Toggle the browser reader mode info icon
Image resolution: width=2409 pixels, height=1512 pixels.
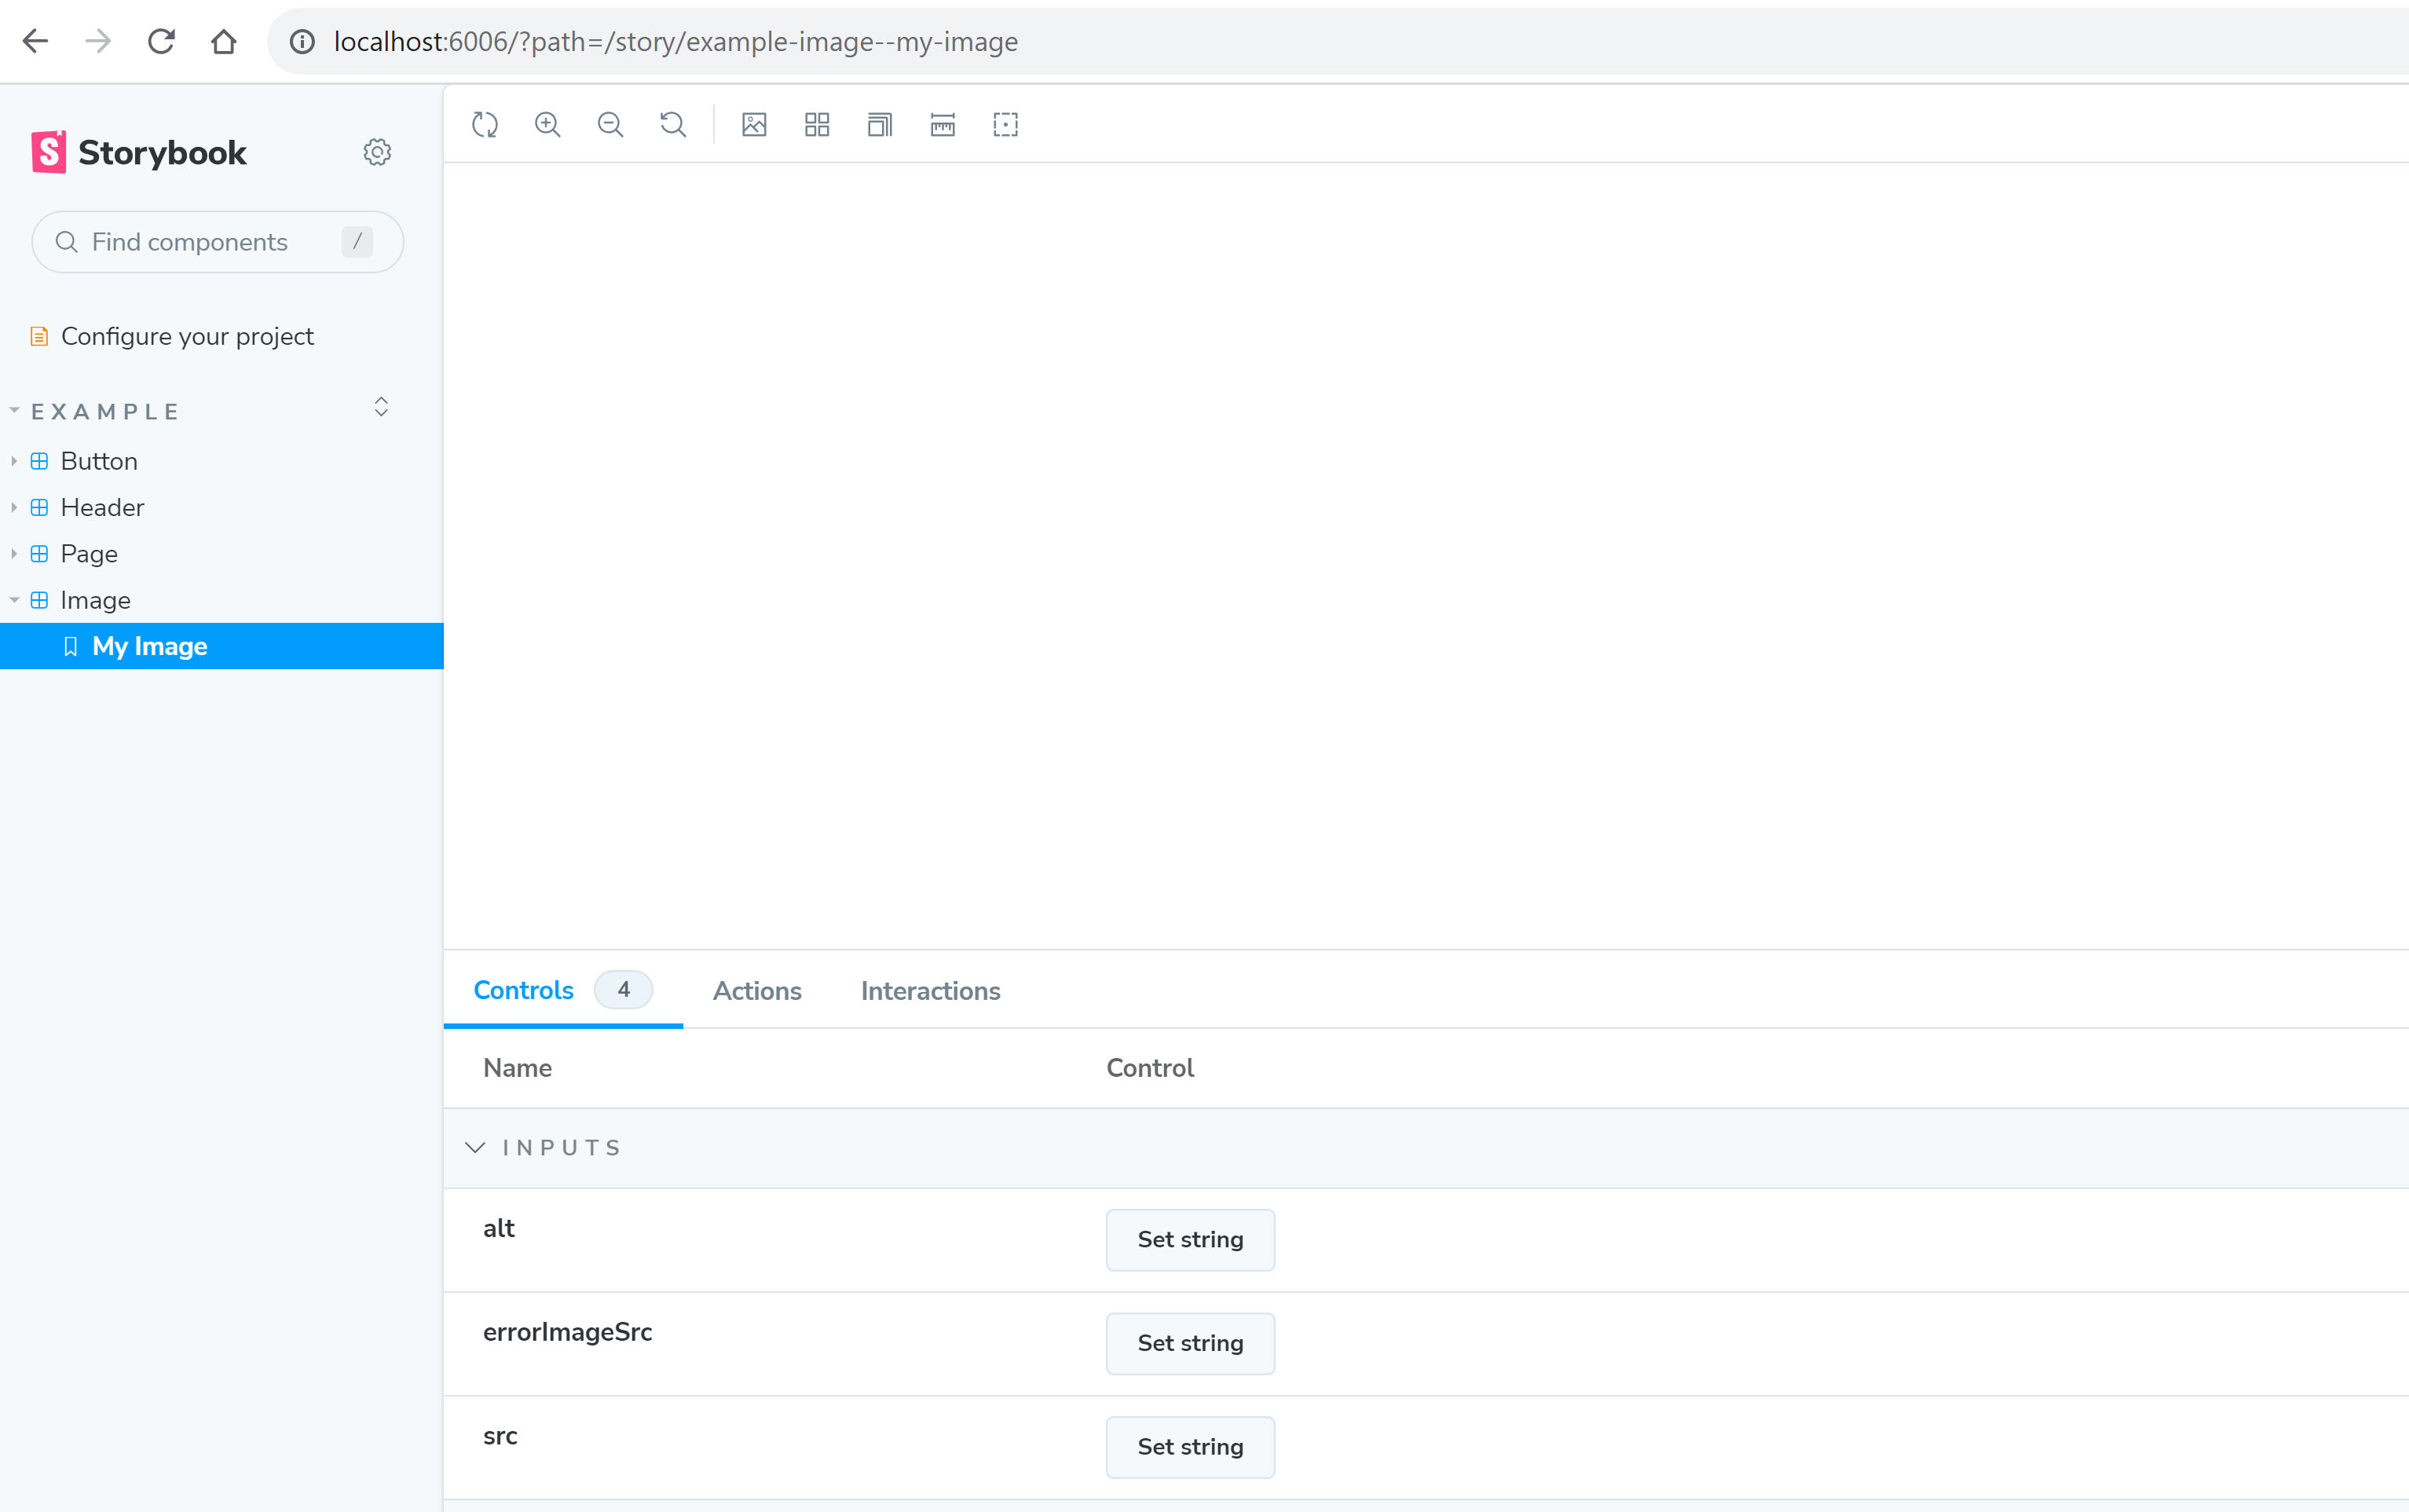[301, 41]
